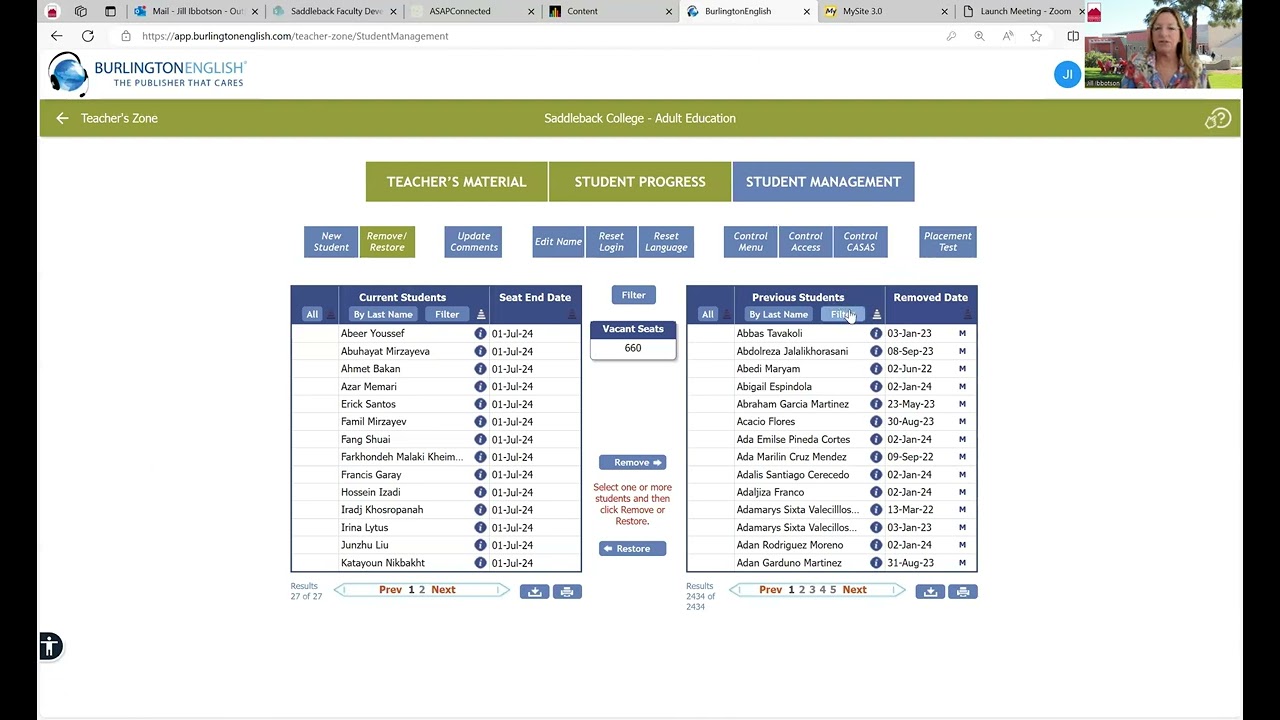The image size is (1280, 720).
Task: Open the Control CASAS option
Action: point(860,242)
